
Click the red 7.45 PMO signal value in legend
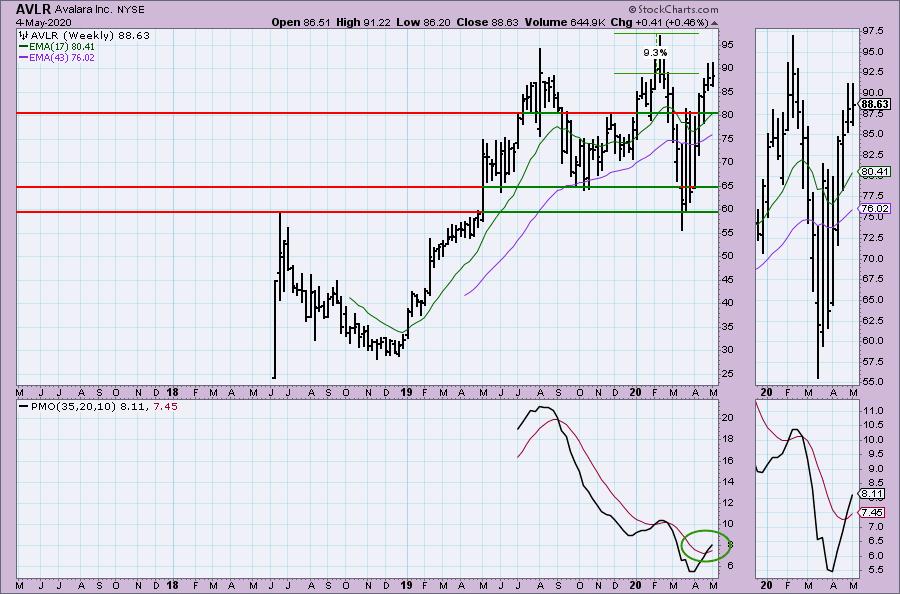[166, 406]
